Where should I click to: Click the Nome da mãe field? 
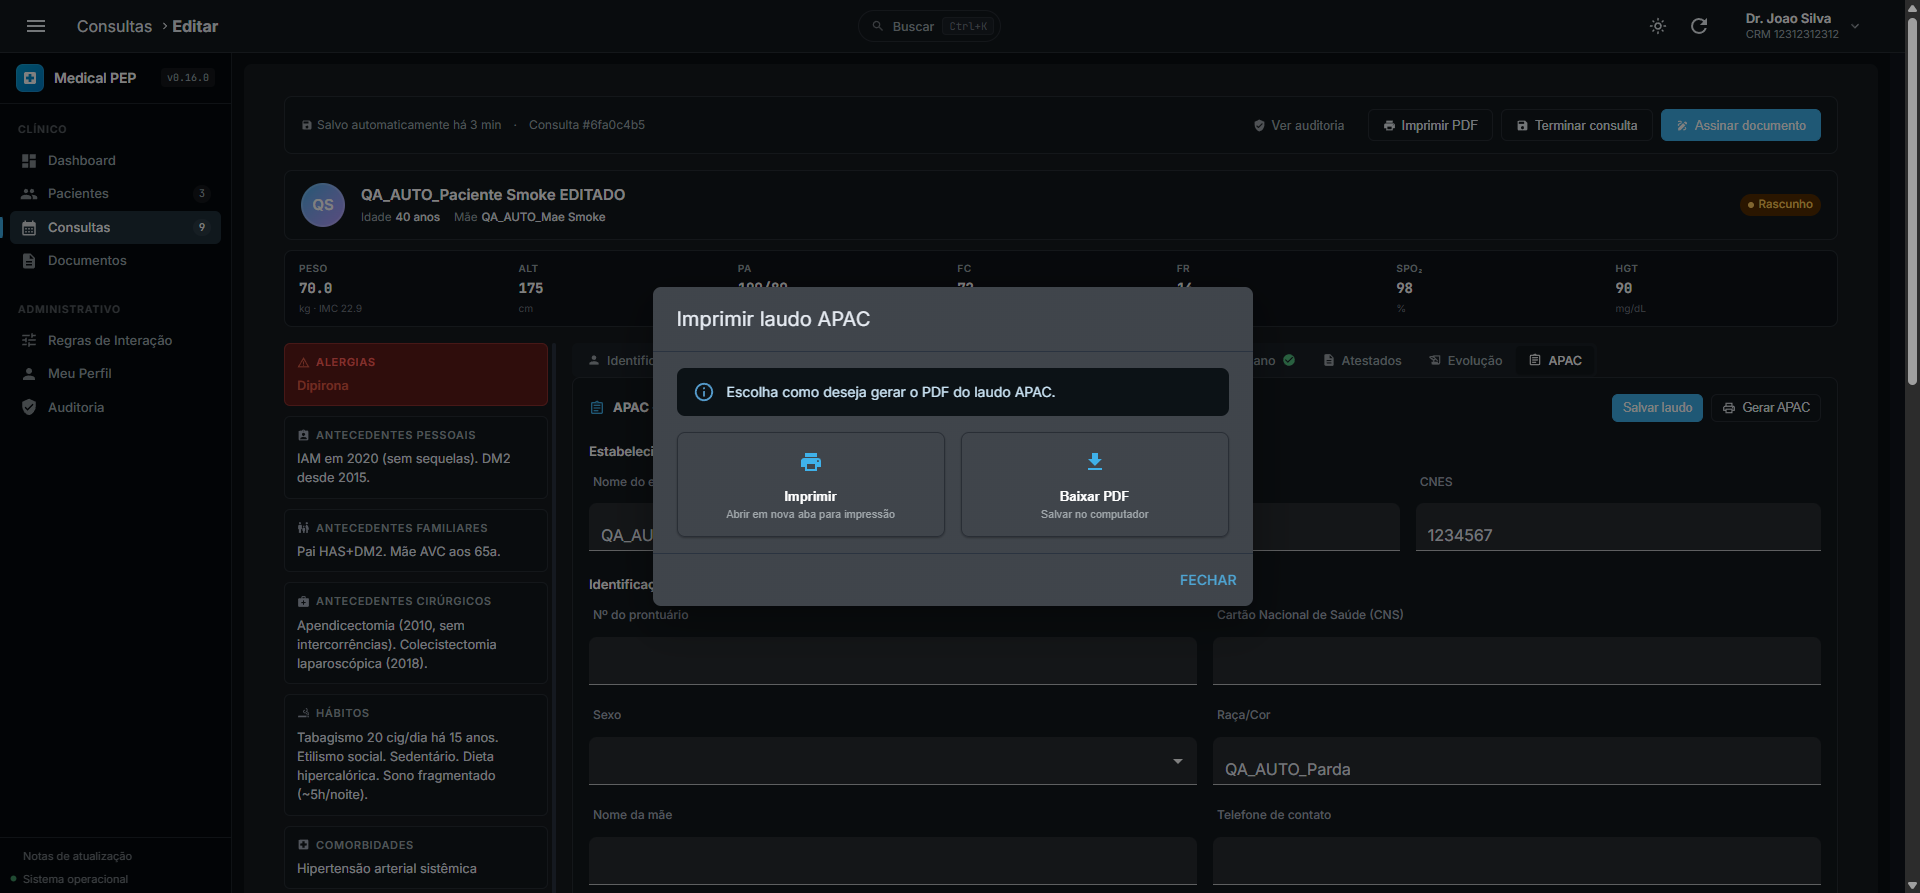(x=893, y=861)
